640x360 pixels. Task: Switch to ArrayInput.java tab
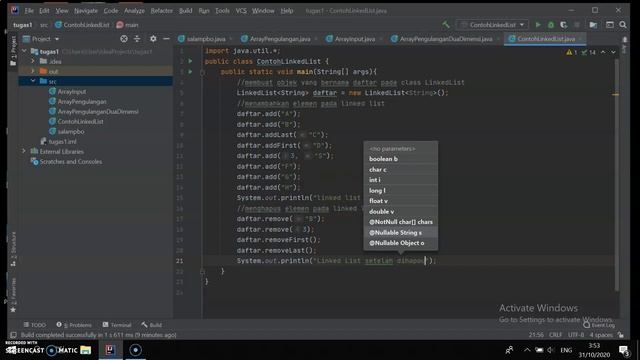[x=354, y=39]
